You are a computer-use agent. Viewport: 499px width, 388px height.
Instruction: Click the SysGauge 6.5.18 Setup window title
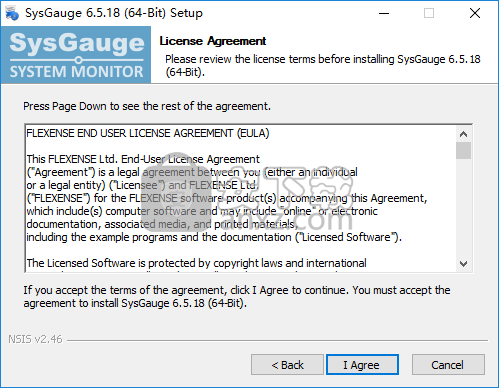pyautogui.click(x=114, y=13)
